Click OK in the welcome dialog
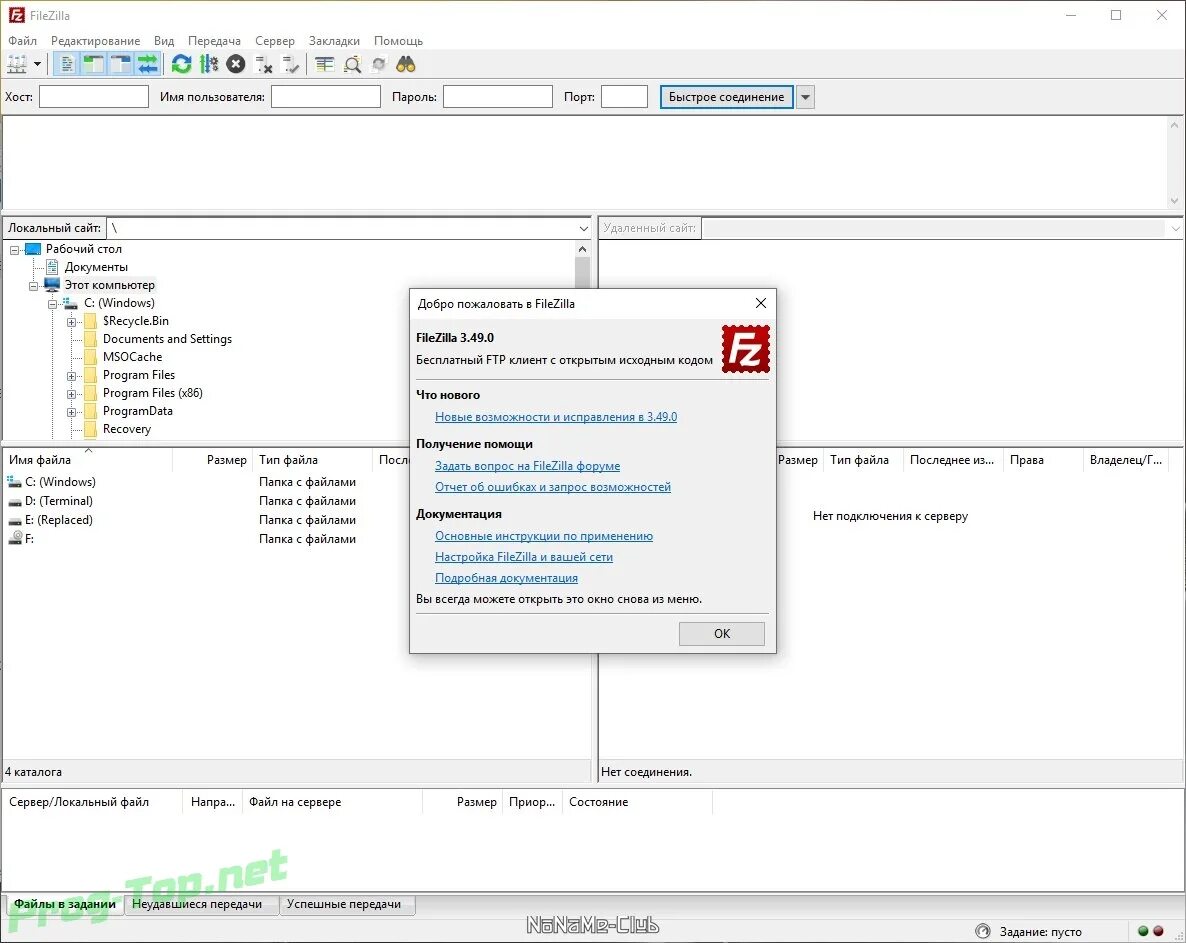 click(722, 634)
